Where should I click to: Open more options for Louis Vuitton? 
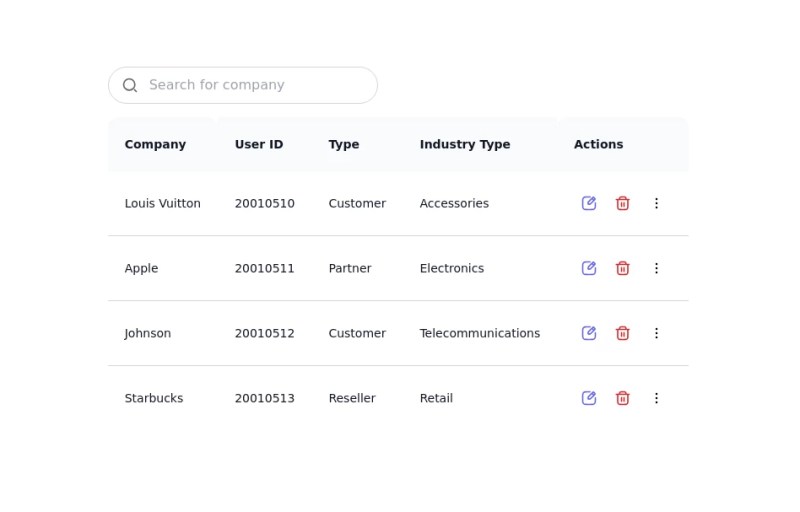[x=656, y=203]
